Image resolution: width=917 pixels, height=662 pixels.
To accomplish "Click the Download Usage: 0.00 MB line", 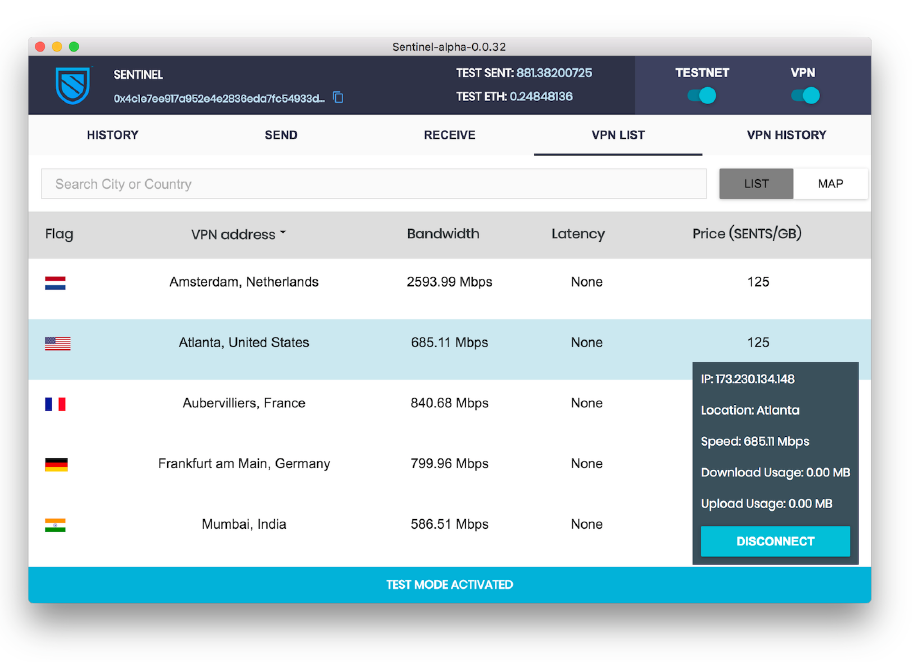I will pos(775,473).
